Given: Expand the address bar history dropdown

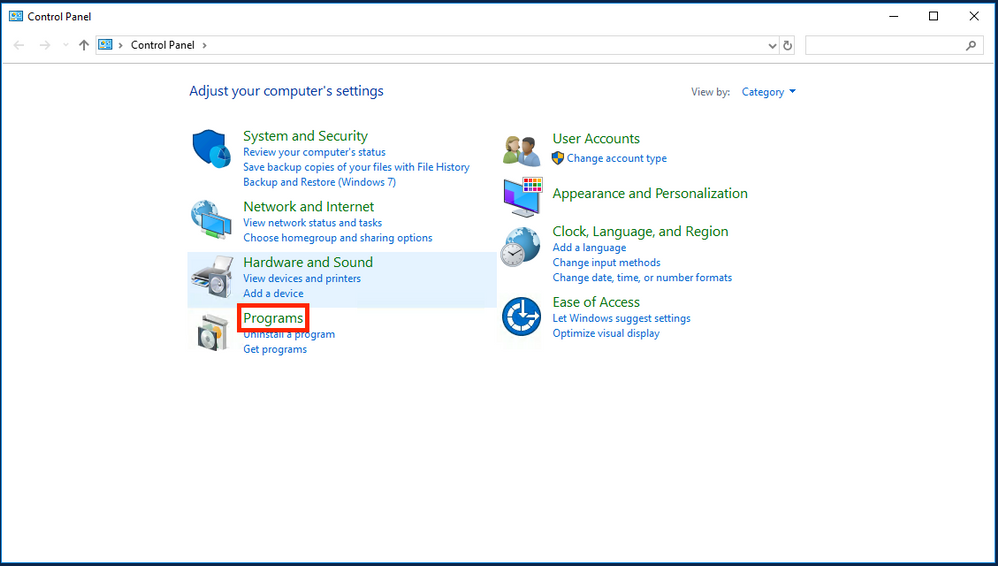Looking at the screenshot, I should pos(772,45).
